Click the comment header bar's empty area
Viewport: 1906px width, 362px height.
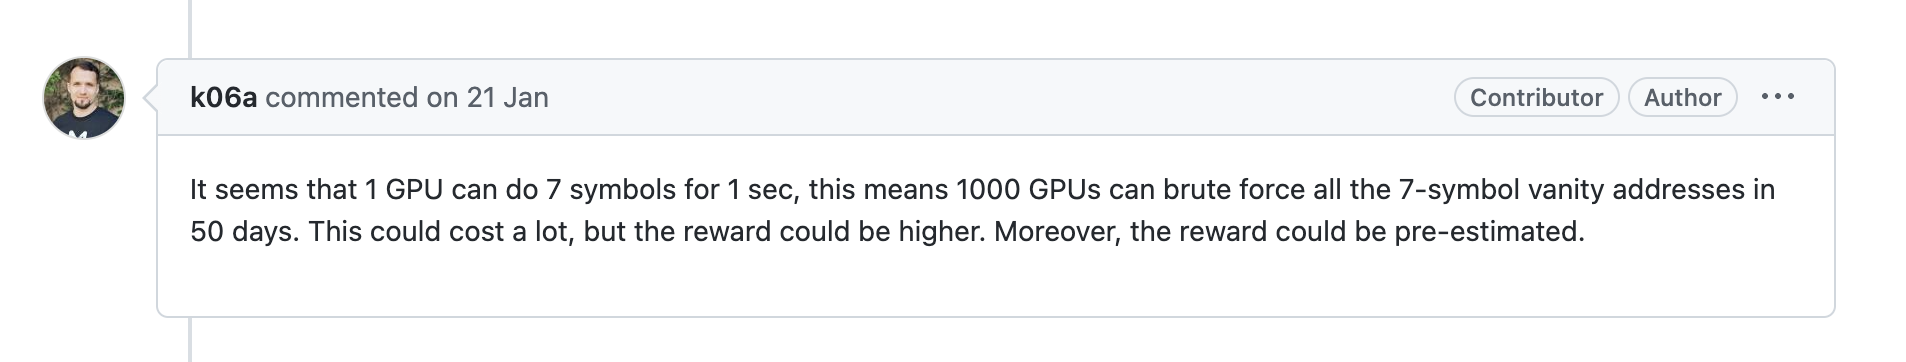pyautogui.click(x=1000, y=97)
